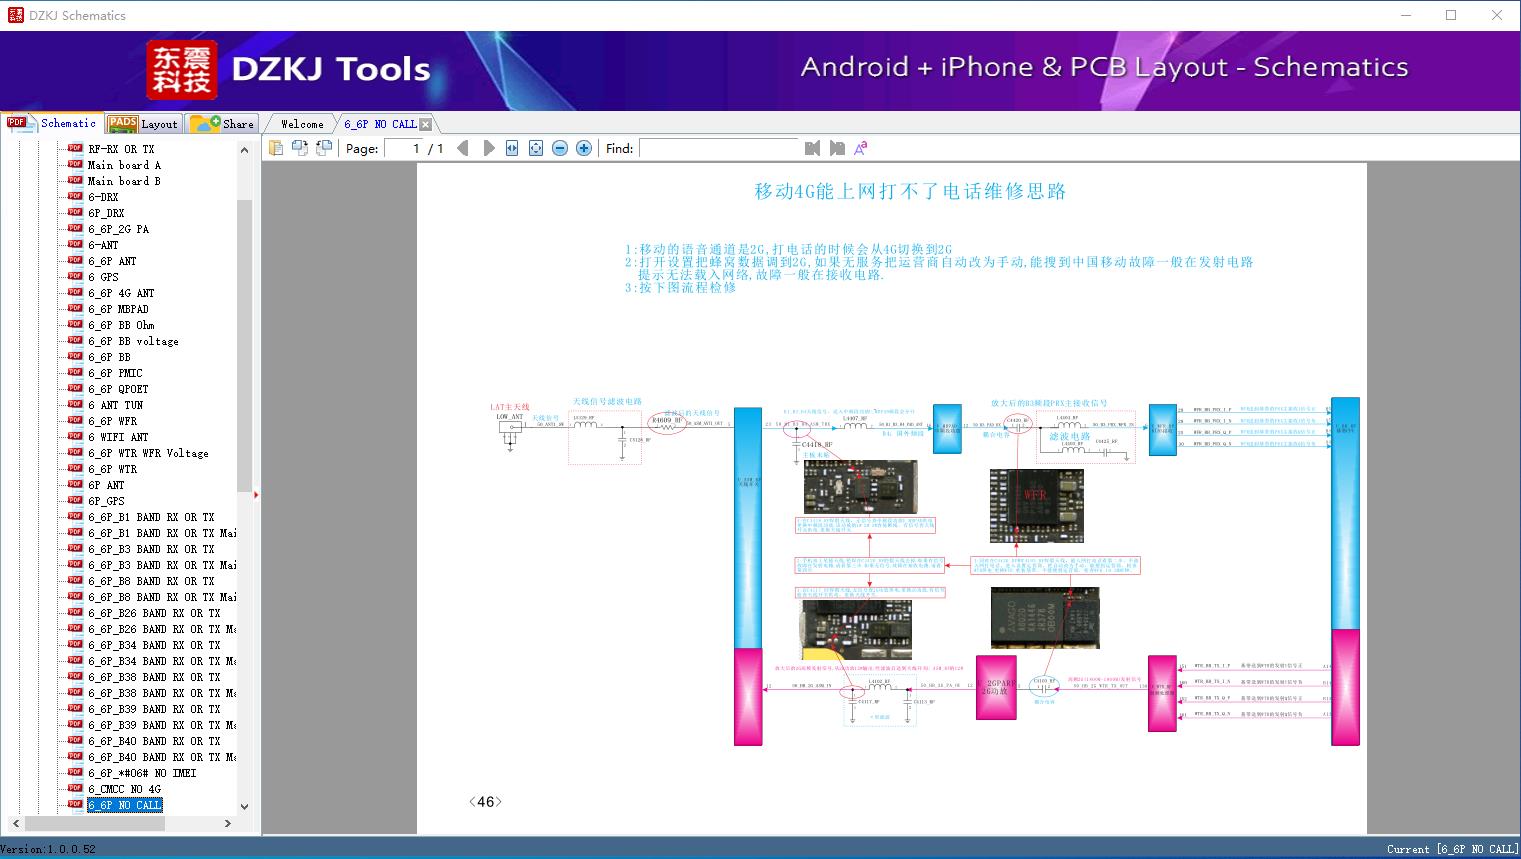Click PDF icon beside 6_6P WTR
The width and height of the screenshot is (1521, 859).
tap(75, 468)
